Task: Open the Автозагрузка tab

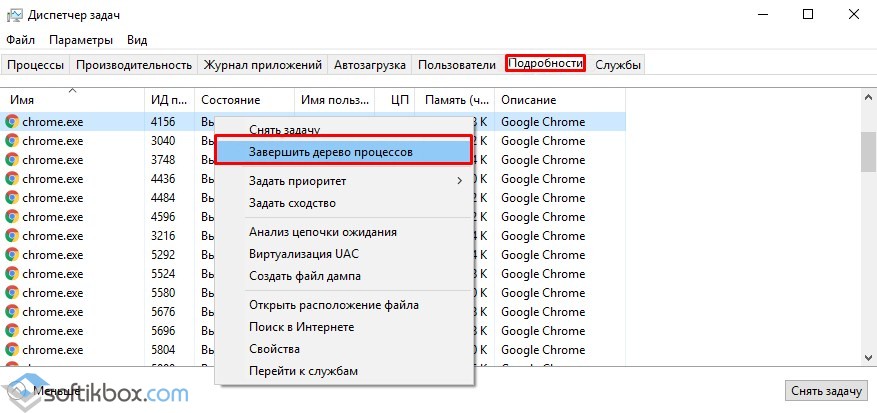Action: pyautogui.click(x=369, y=65)
